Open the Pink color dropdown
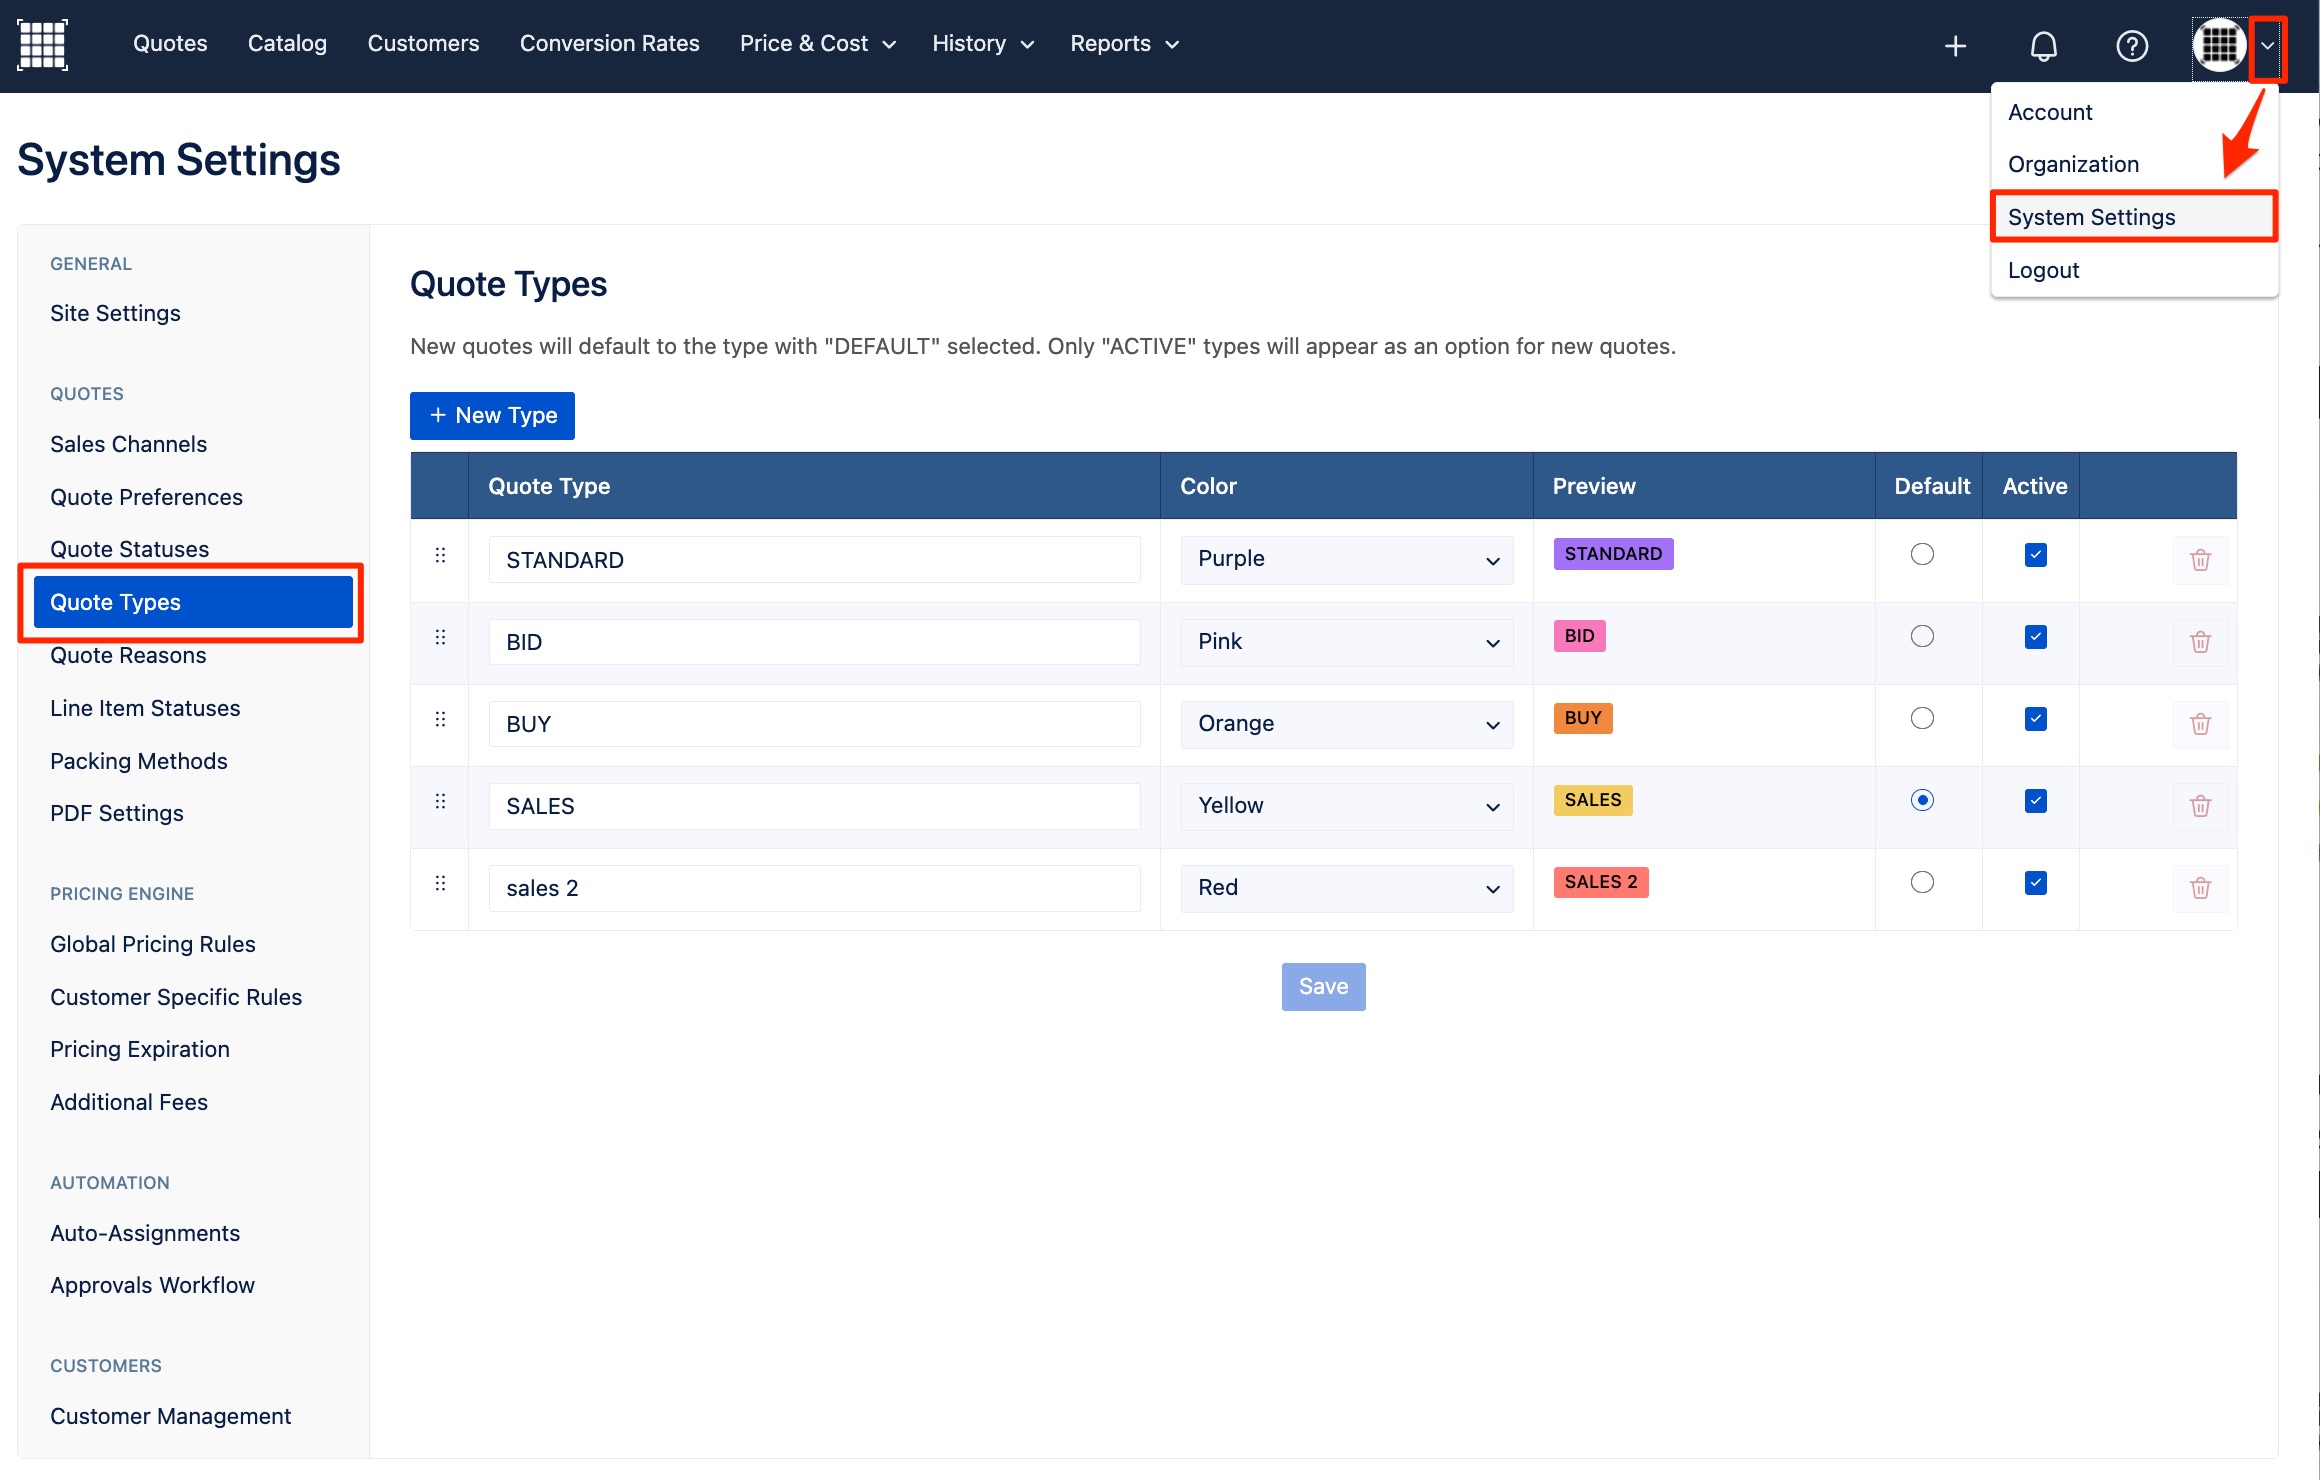 (1347, 642)
